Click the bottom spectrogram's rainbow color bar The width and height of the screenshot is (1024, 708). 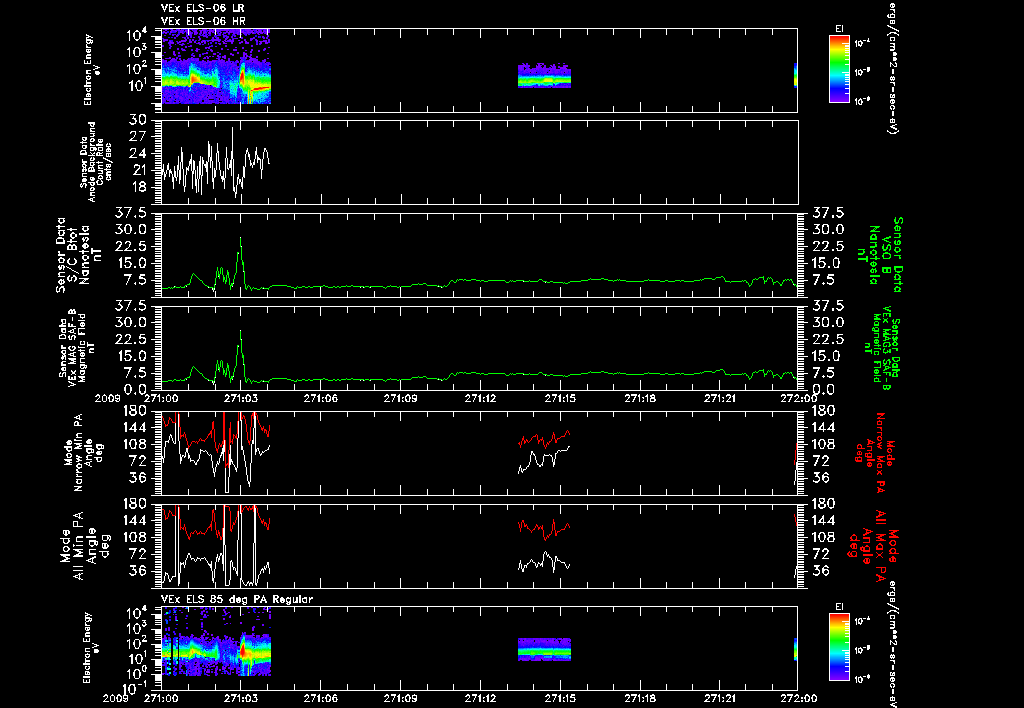839,647
